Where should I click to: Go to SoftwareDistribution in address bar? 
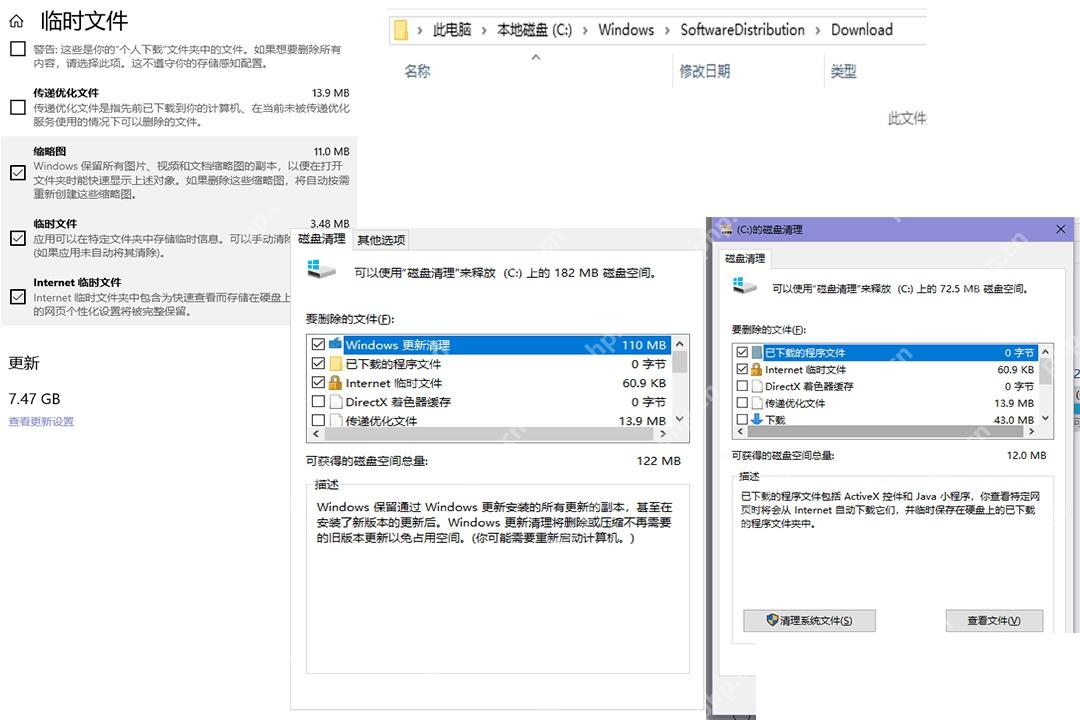point(742,30)
